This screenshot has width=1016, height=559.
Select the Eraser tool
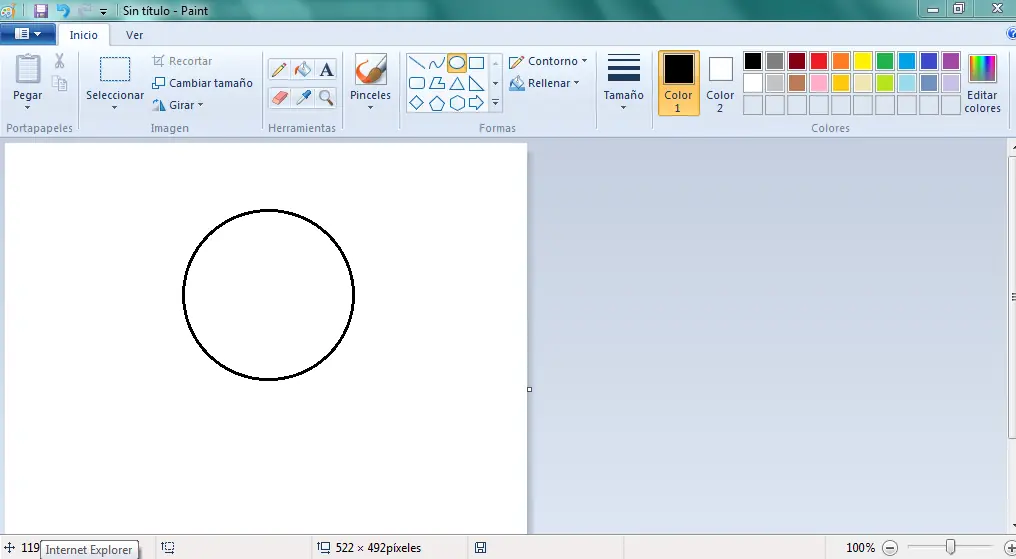point(279,98)
